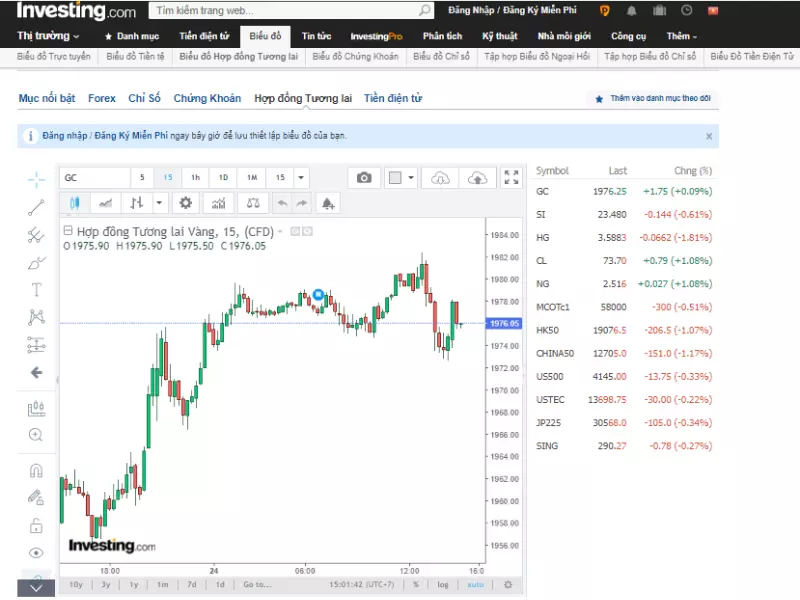Open Biểu đồ Chứng Khoán link

(356, 57)
